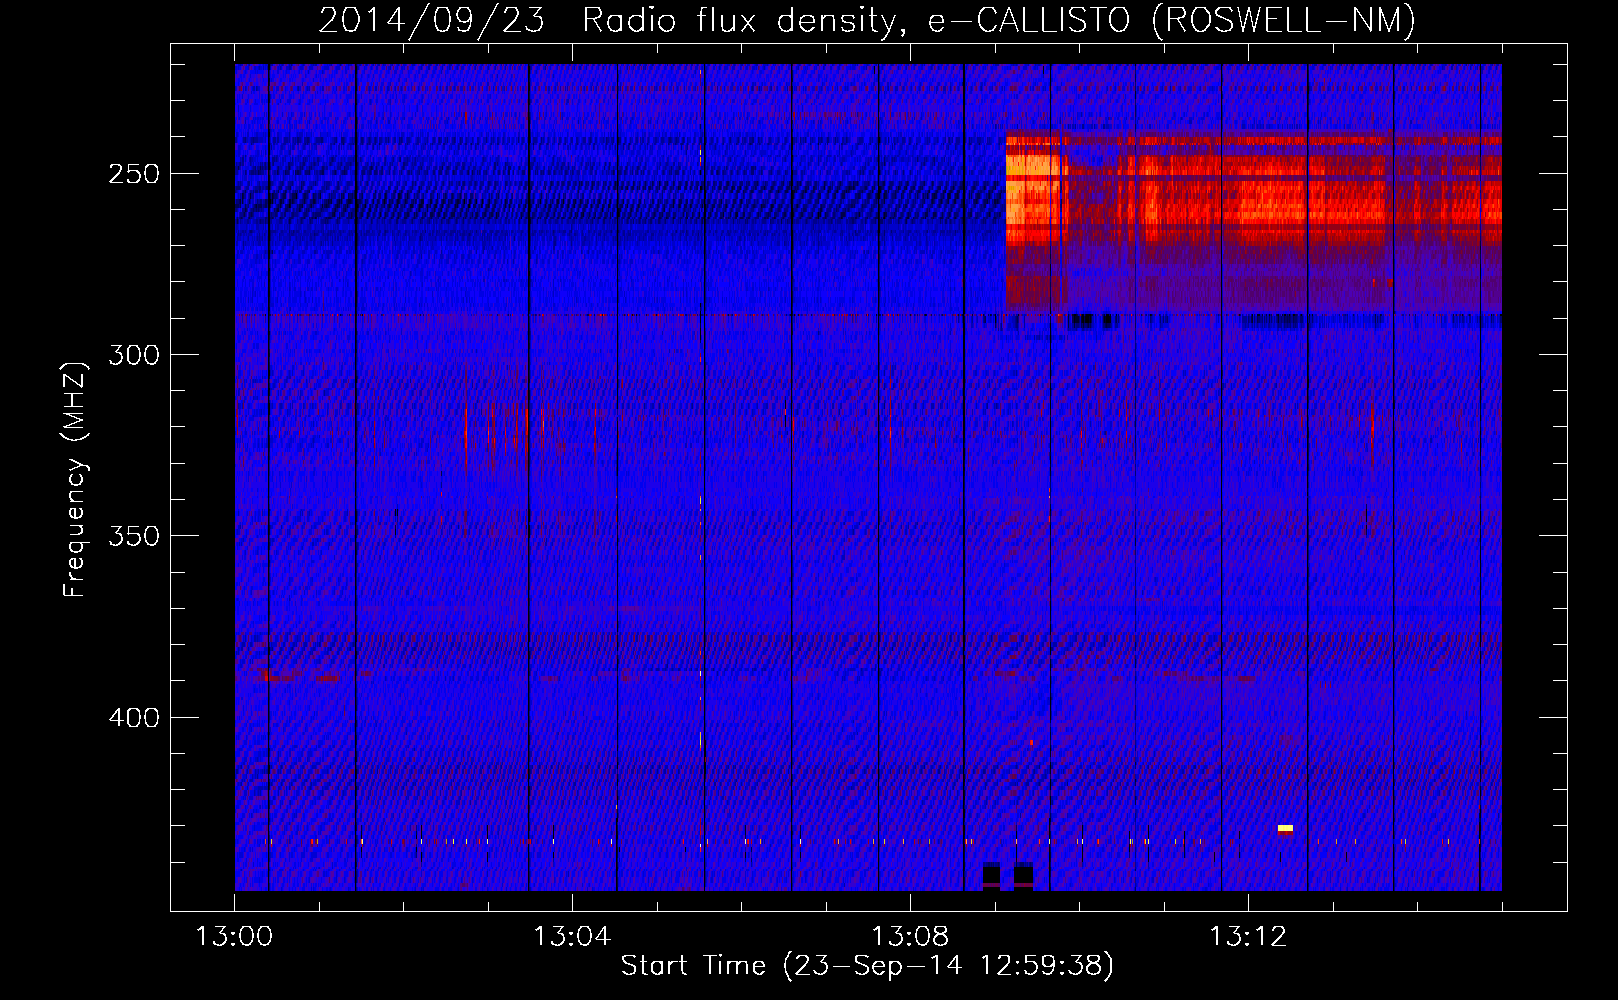Click the 250 frequency tick label
Viewport: 1618px width, 1000px height.
[x=135, y=174]
